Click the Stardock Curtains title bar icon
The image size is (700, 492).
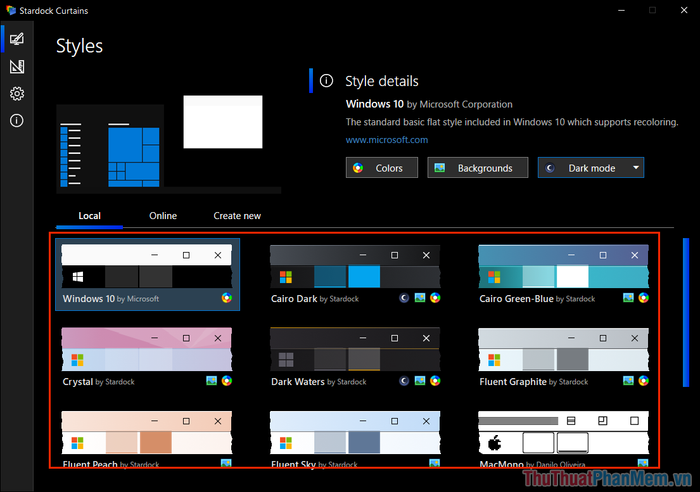click(11, 10)
